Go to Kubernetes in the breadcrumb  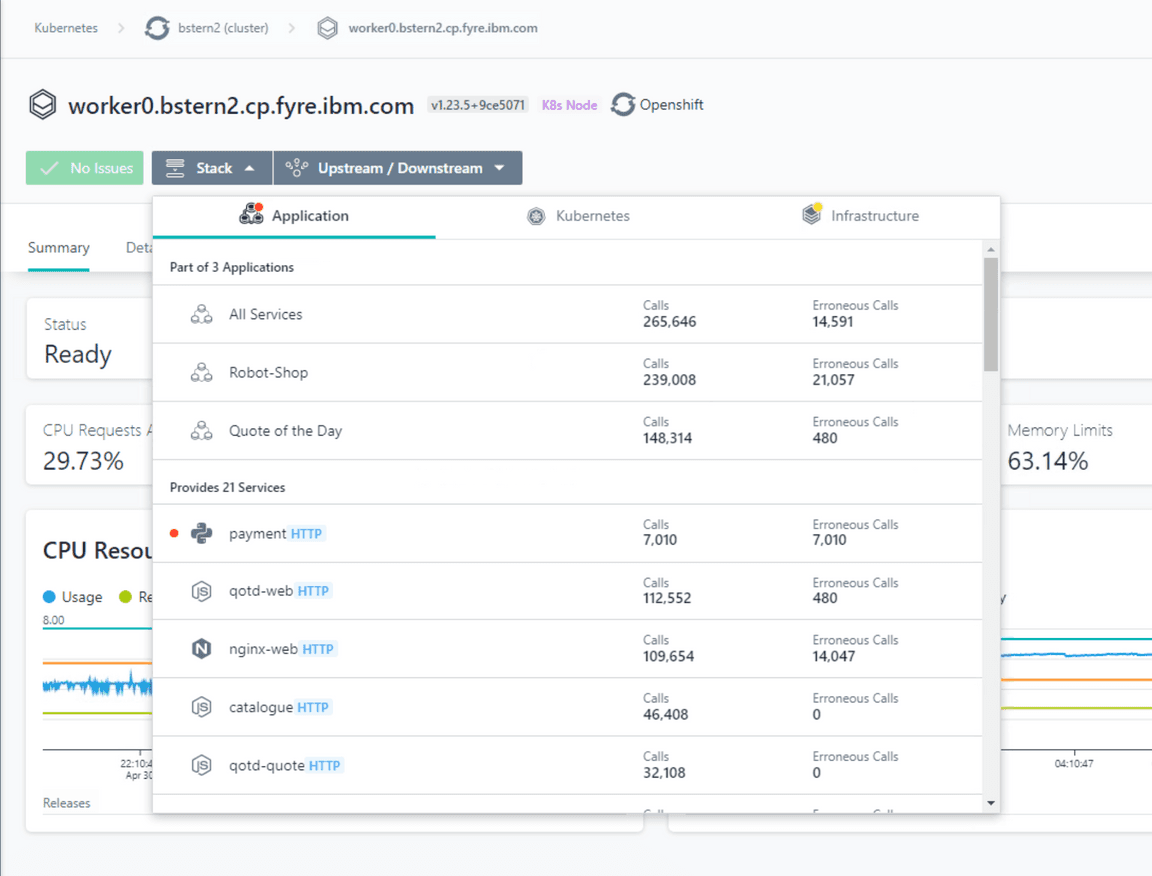(66, 28)
